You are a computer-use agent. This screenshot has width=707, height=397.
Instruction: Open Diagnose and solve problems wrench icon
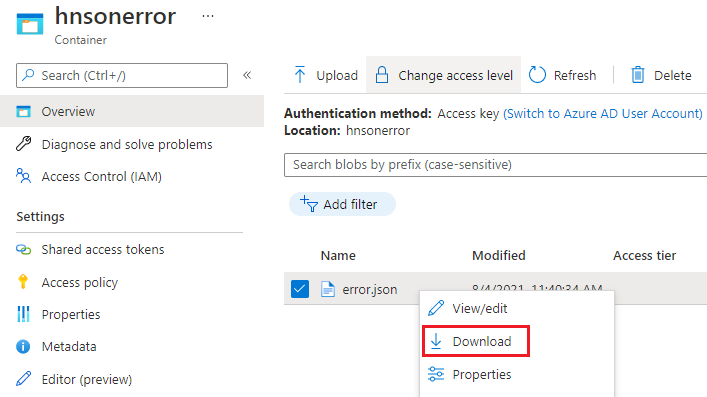click(x=23, y=144)
